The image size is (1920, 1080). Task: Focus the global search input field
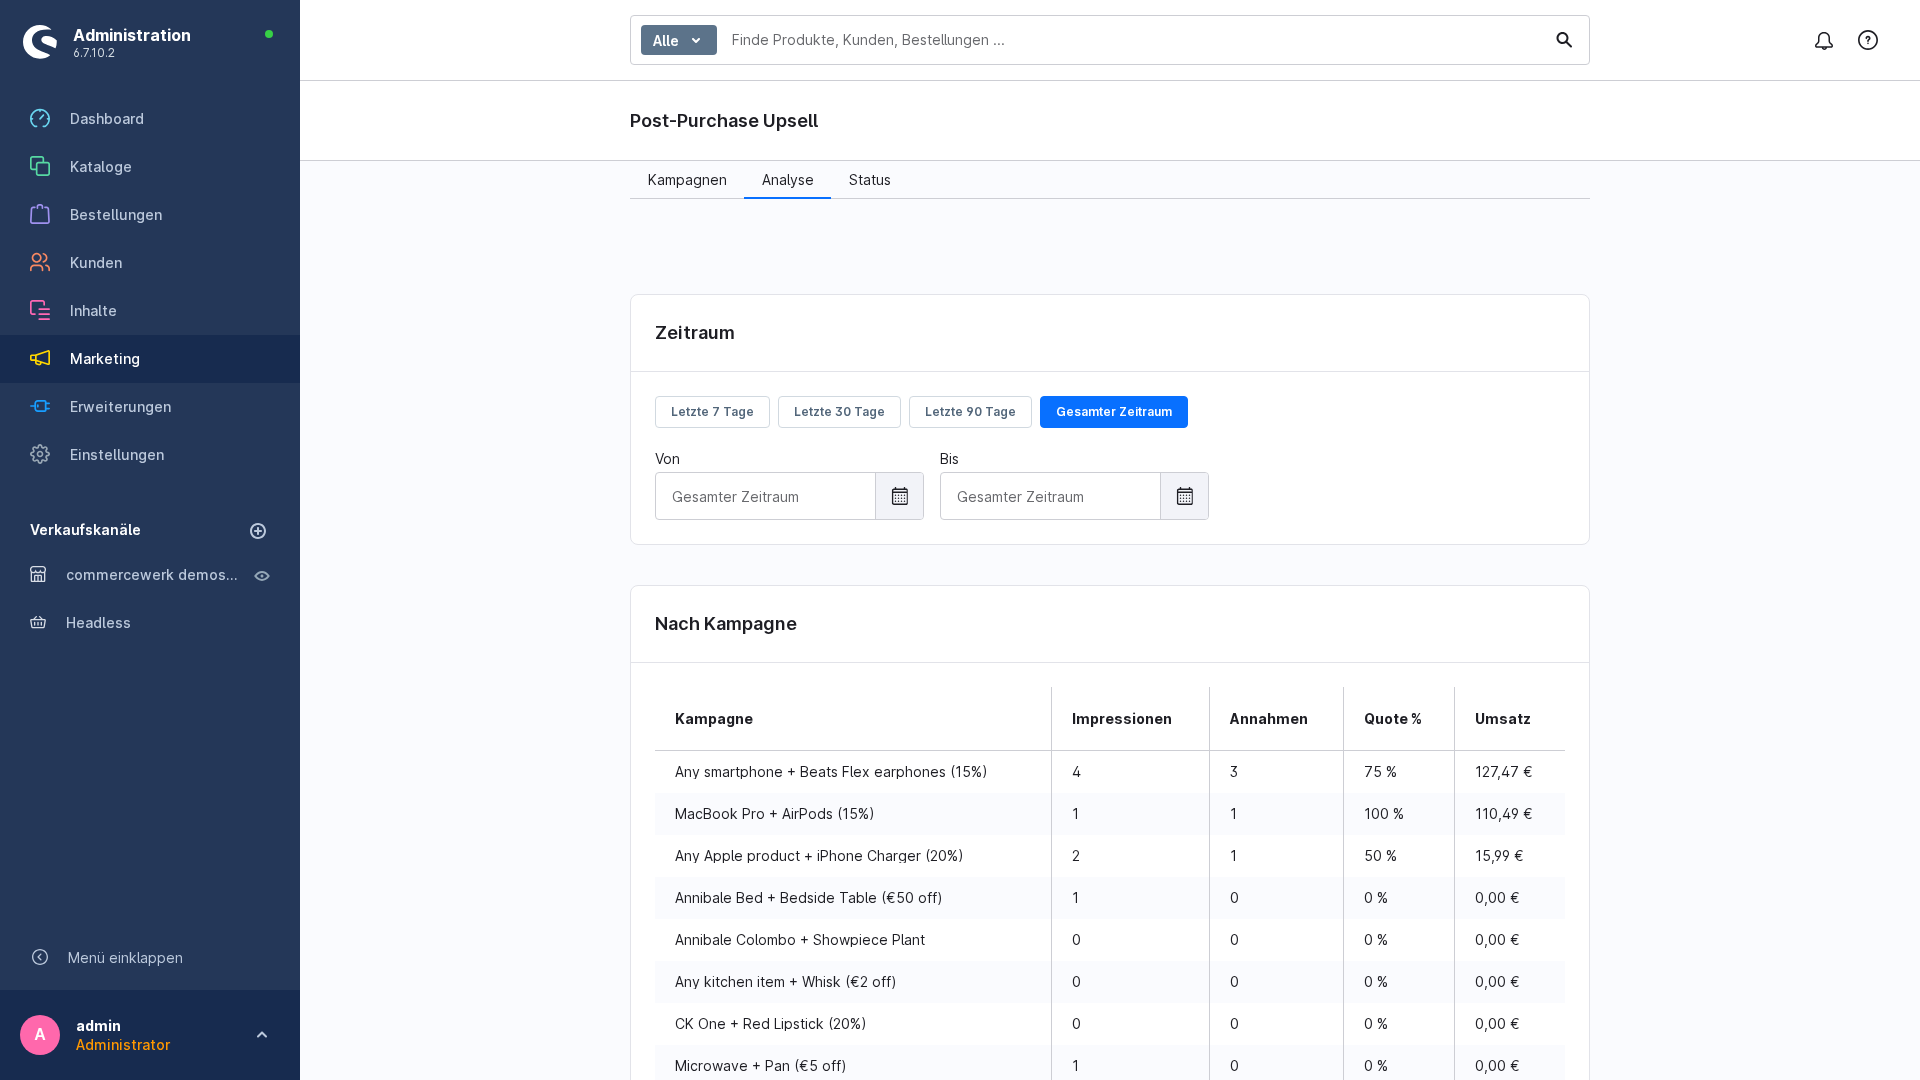(x=1130, y=40)
